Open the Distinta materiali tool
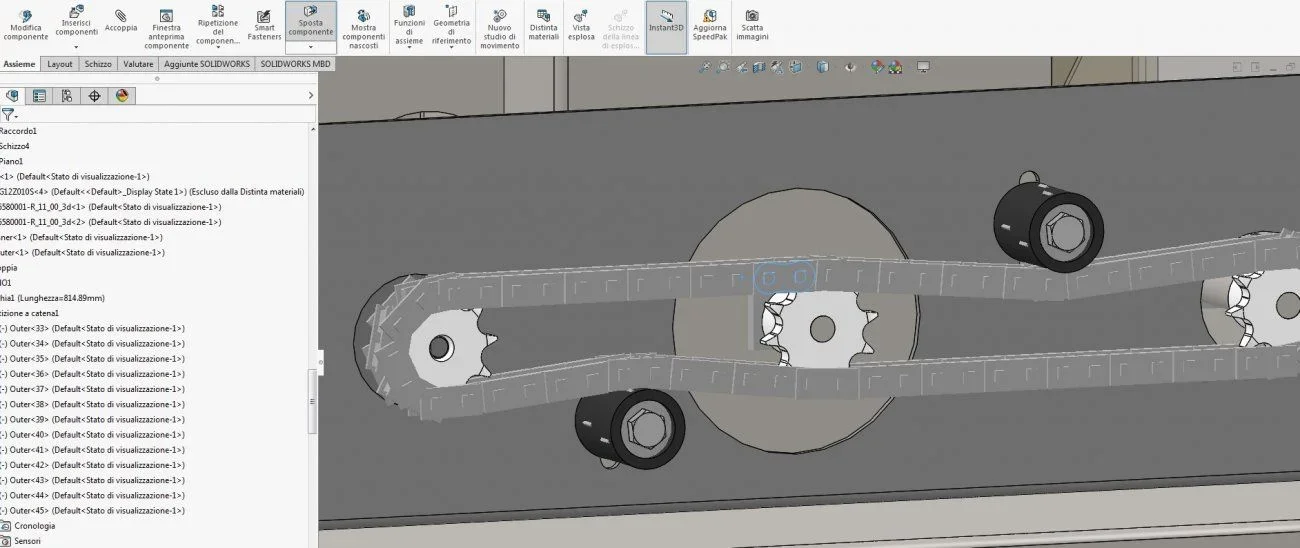Viewport: 1300px width, 548px height. click(543, 25)
